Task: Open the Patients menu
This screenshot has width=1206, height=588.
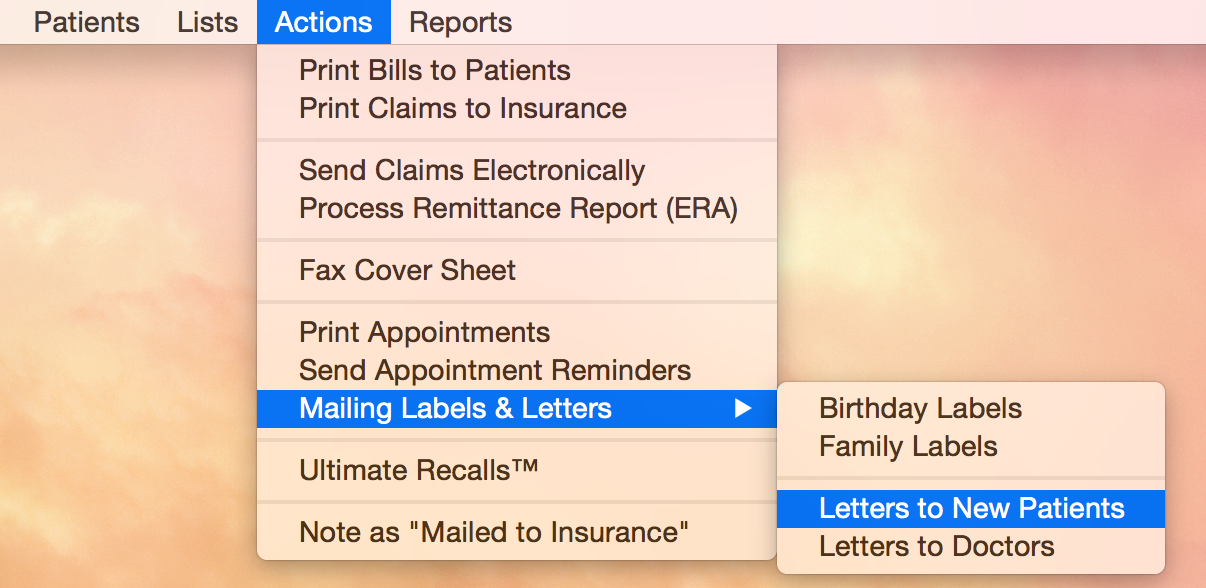Action: (x=86, y=21)
